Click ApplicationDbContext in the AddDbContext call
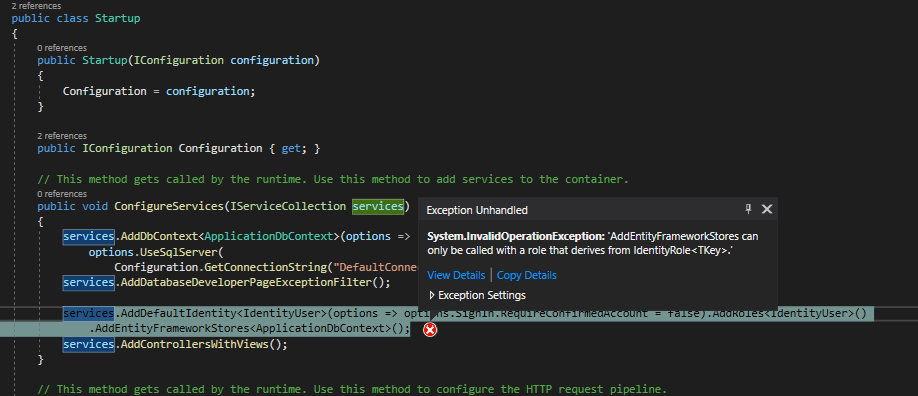This screenshot has height=396, width=918. [268, 237]
